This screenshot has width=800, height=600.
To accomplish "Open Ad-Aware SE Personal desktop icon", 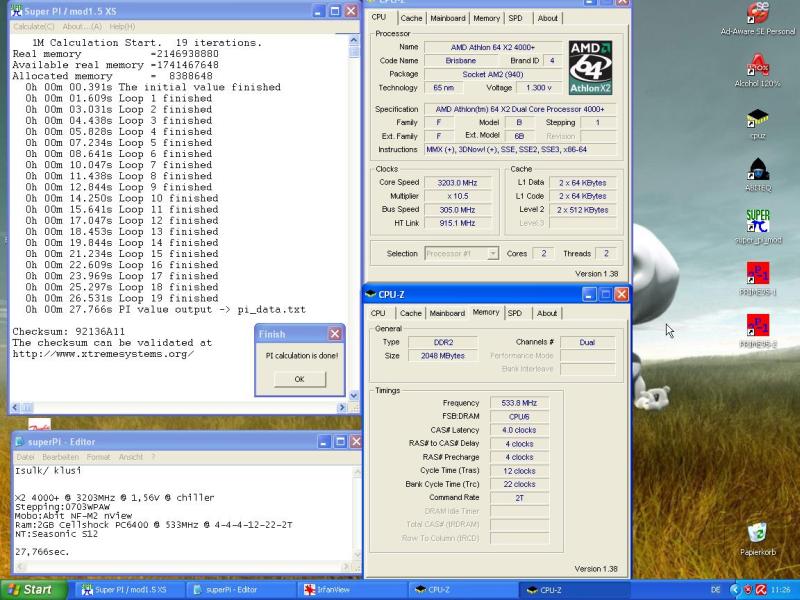I will [x=758, y=13].
